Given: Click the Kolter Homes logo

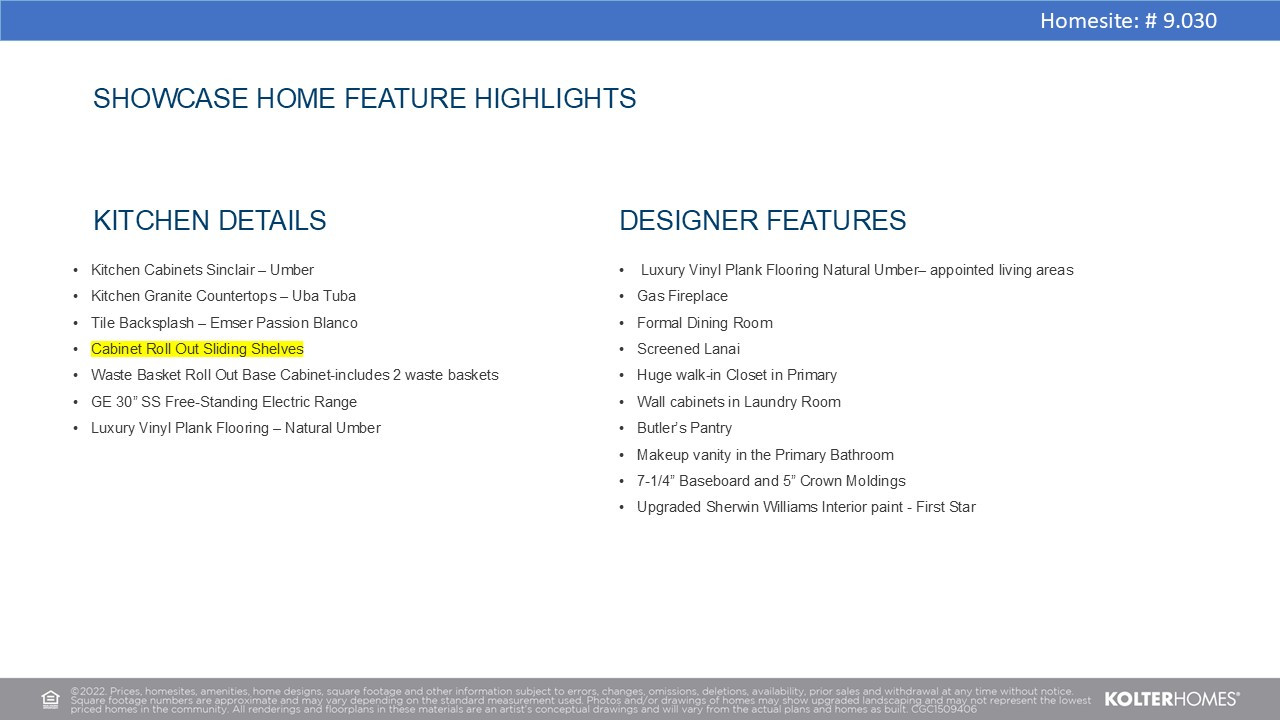Looking at the screenshot, I should point(1171,699).
